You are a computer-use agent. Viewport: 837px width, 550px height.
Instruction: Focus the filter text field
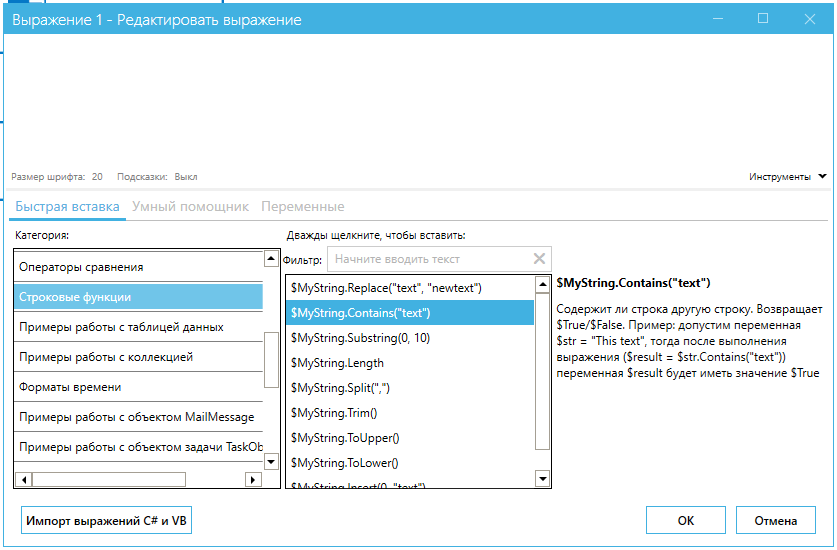click(430, 259)
